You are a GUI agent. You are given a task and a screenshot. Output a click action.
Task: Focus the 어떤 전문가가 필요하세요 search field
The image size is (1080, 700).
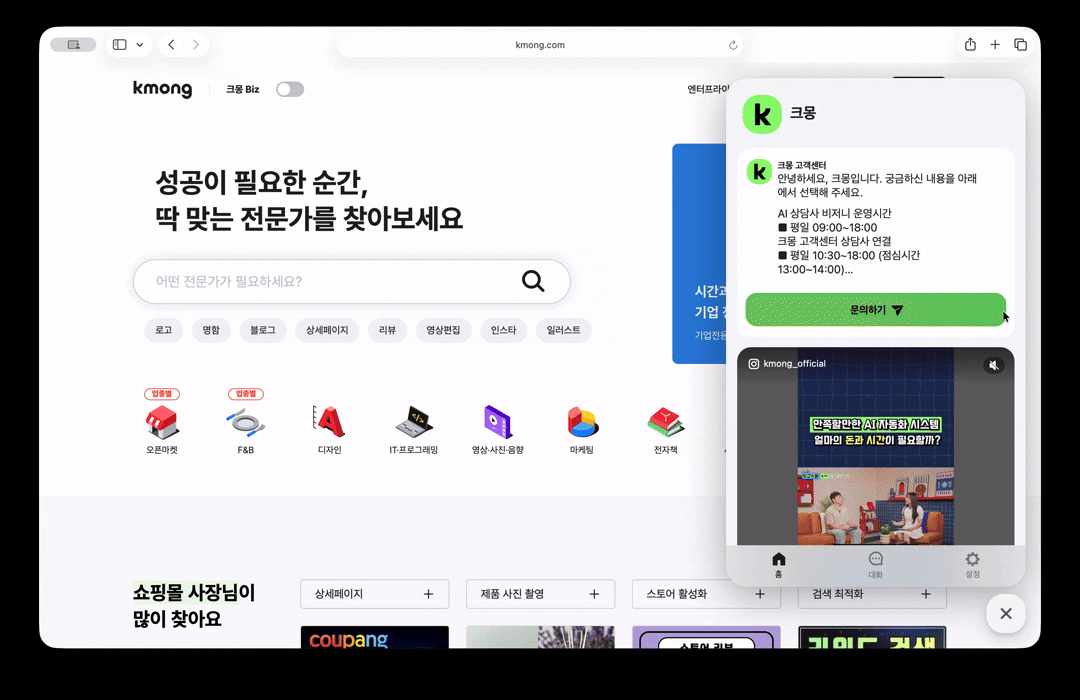click(x=351, y=281)
